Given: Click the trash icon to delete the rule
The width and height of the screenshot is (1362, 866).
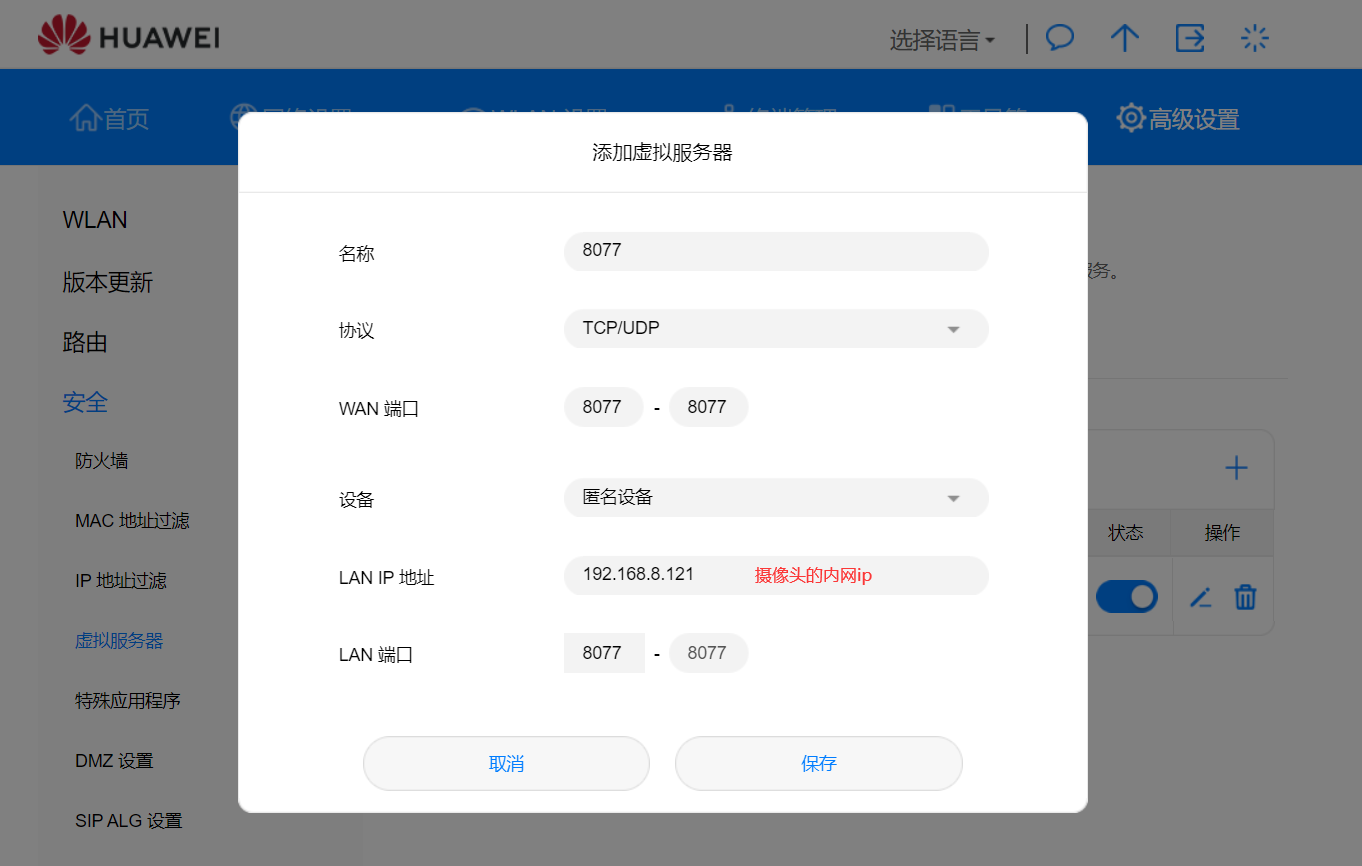Looking at the screenshot, I should point(1245,596).
